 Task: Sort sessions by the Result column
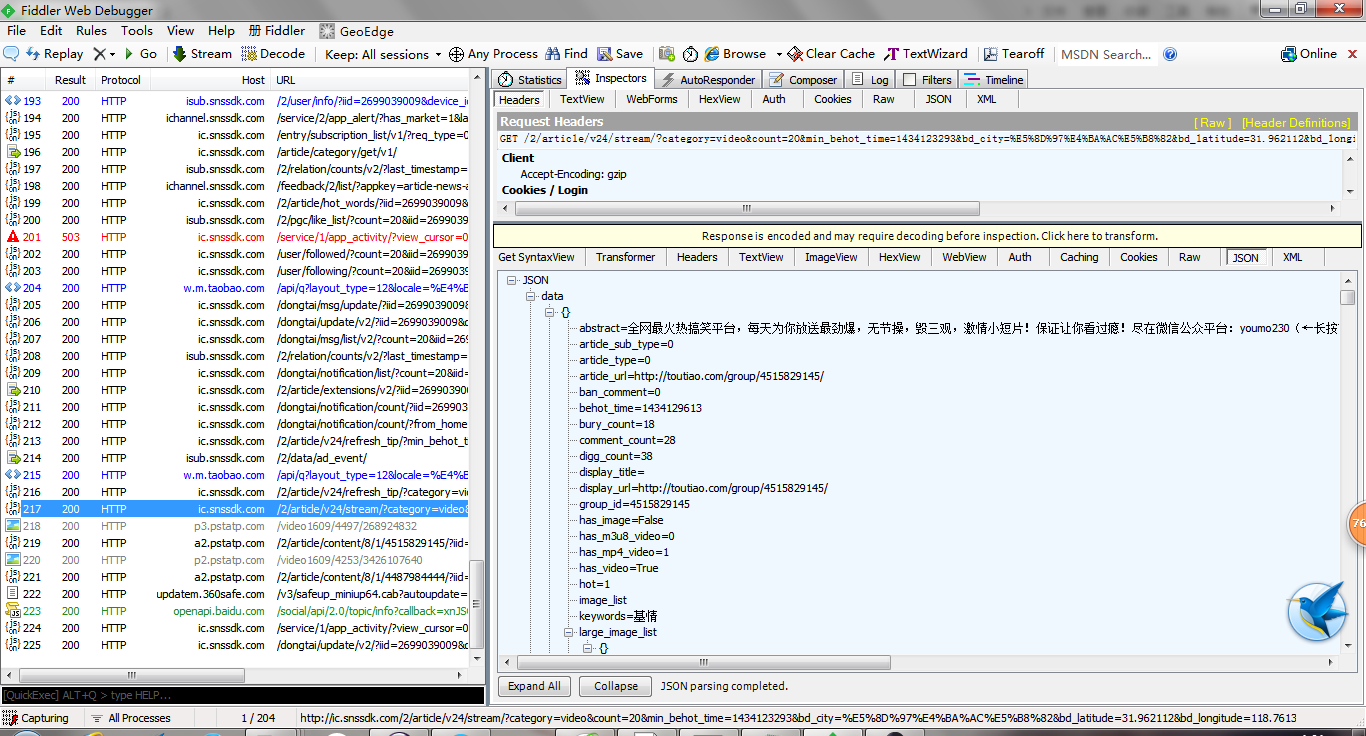(71, 80)
